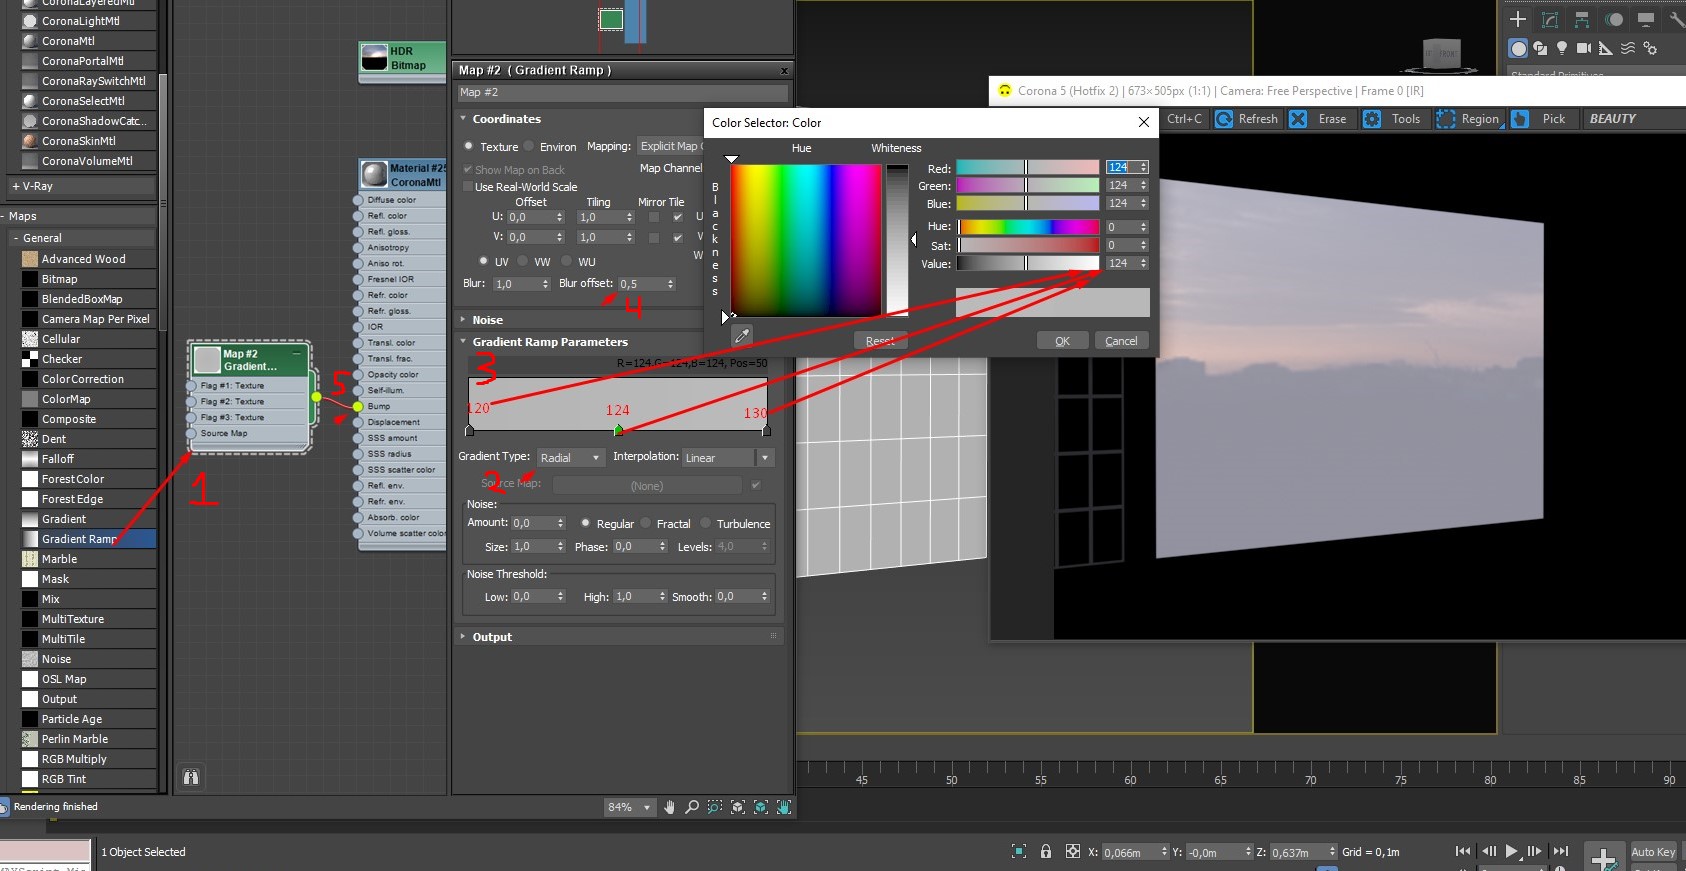Select the Noise map in the list

88,659
